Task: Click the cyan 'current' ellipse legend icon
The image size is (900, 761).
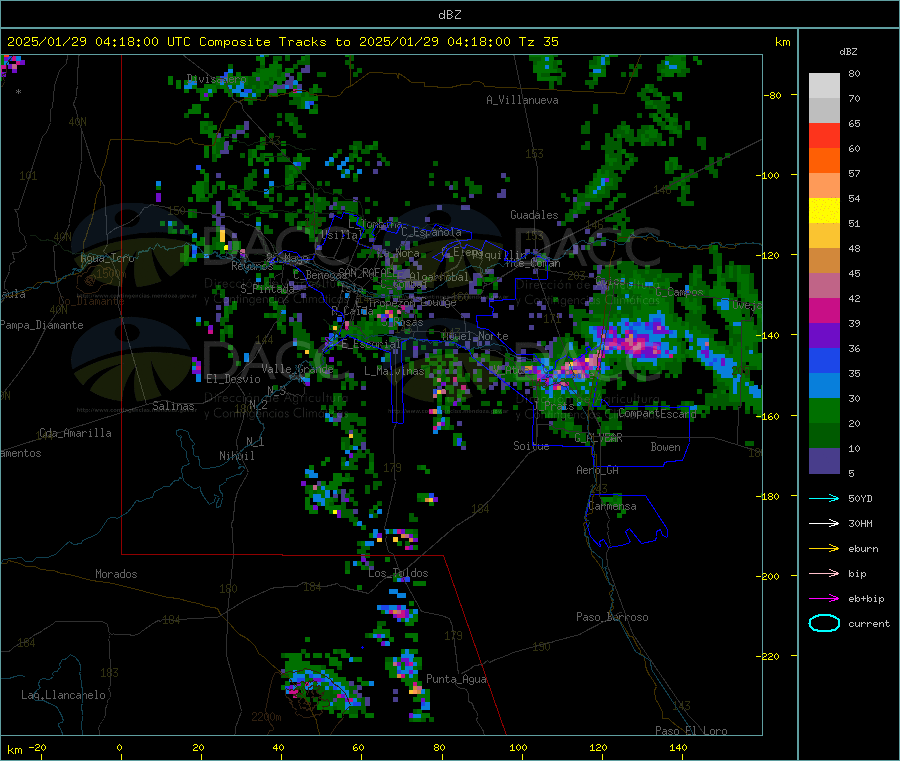Action: click(824, 623)
